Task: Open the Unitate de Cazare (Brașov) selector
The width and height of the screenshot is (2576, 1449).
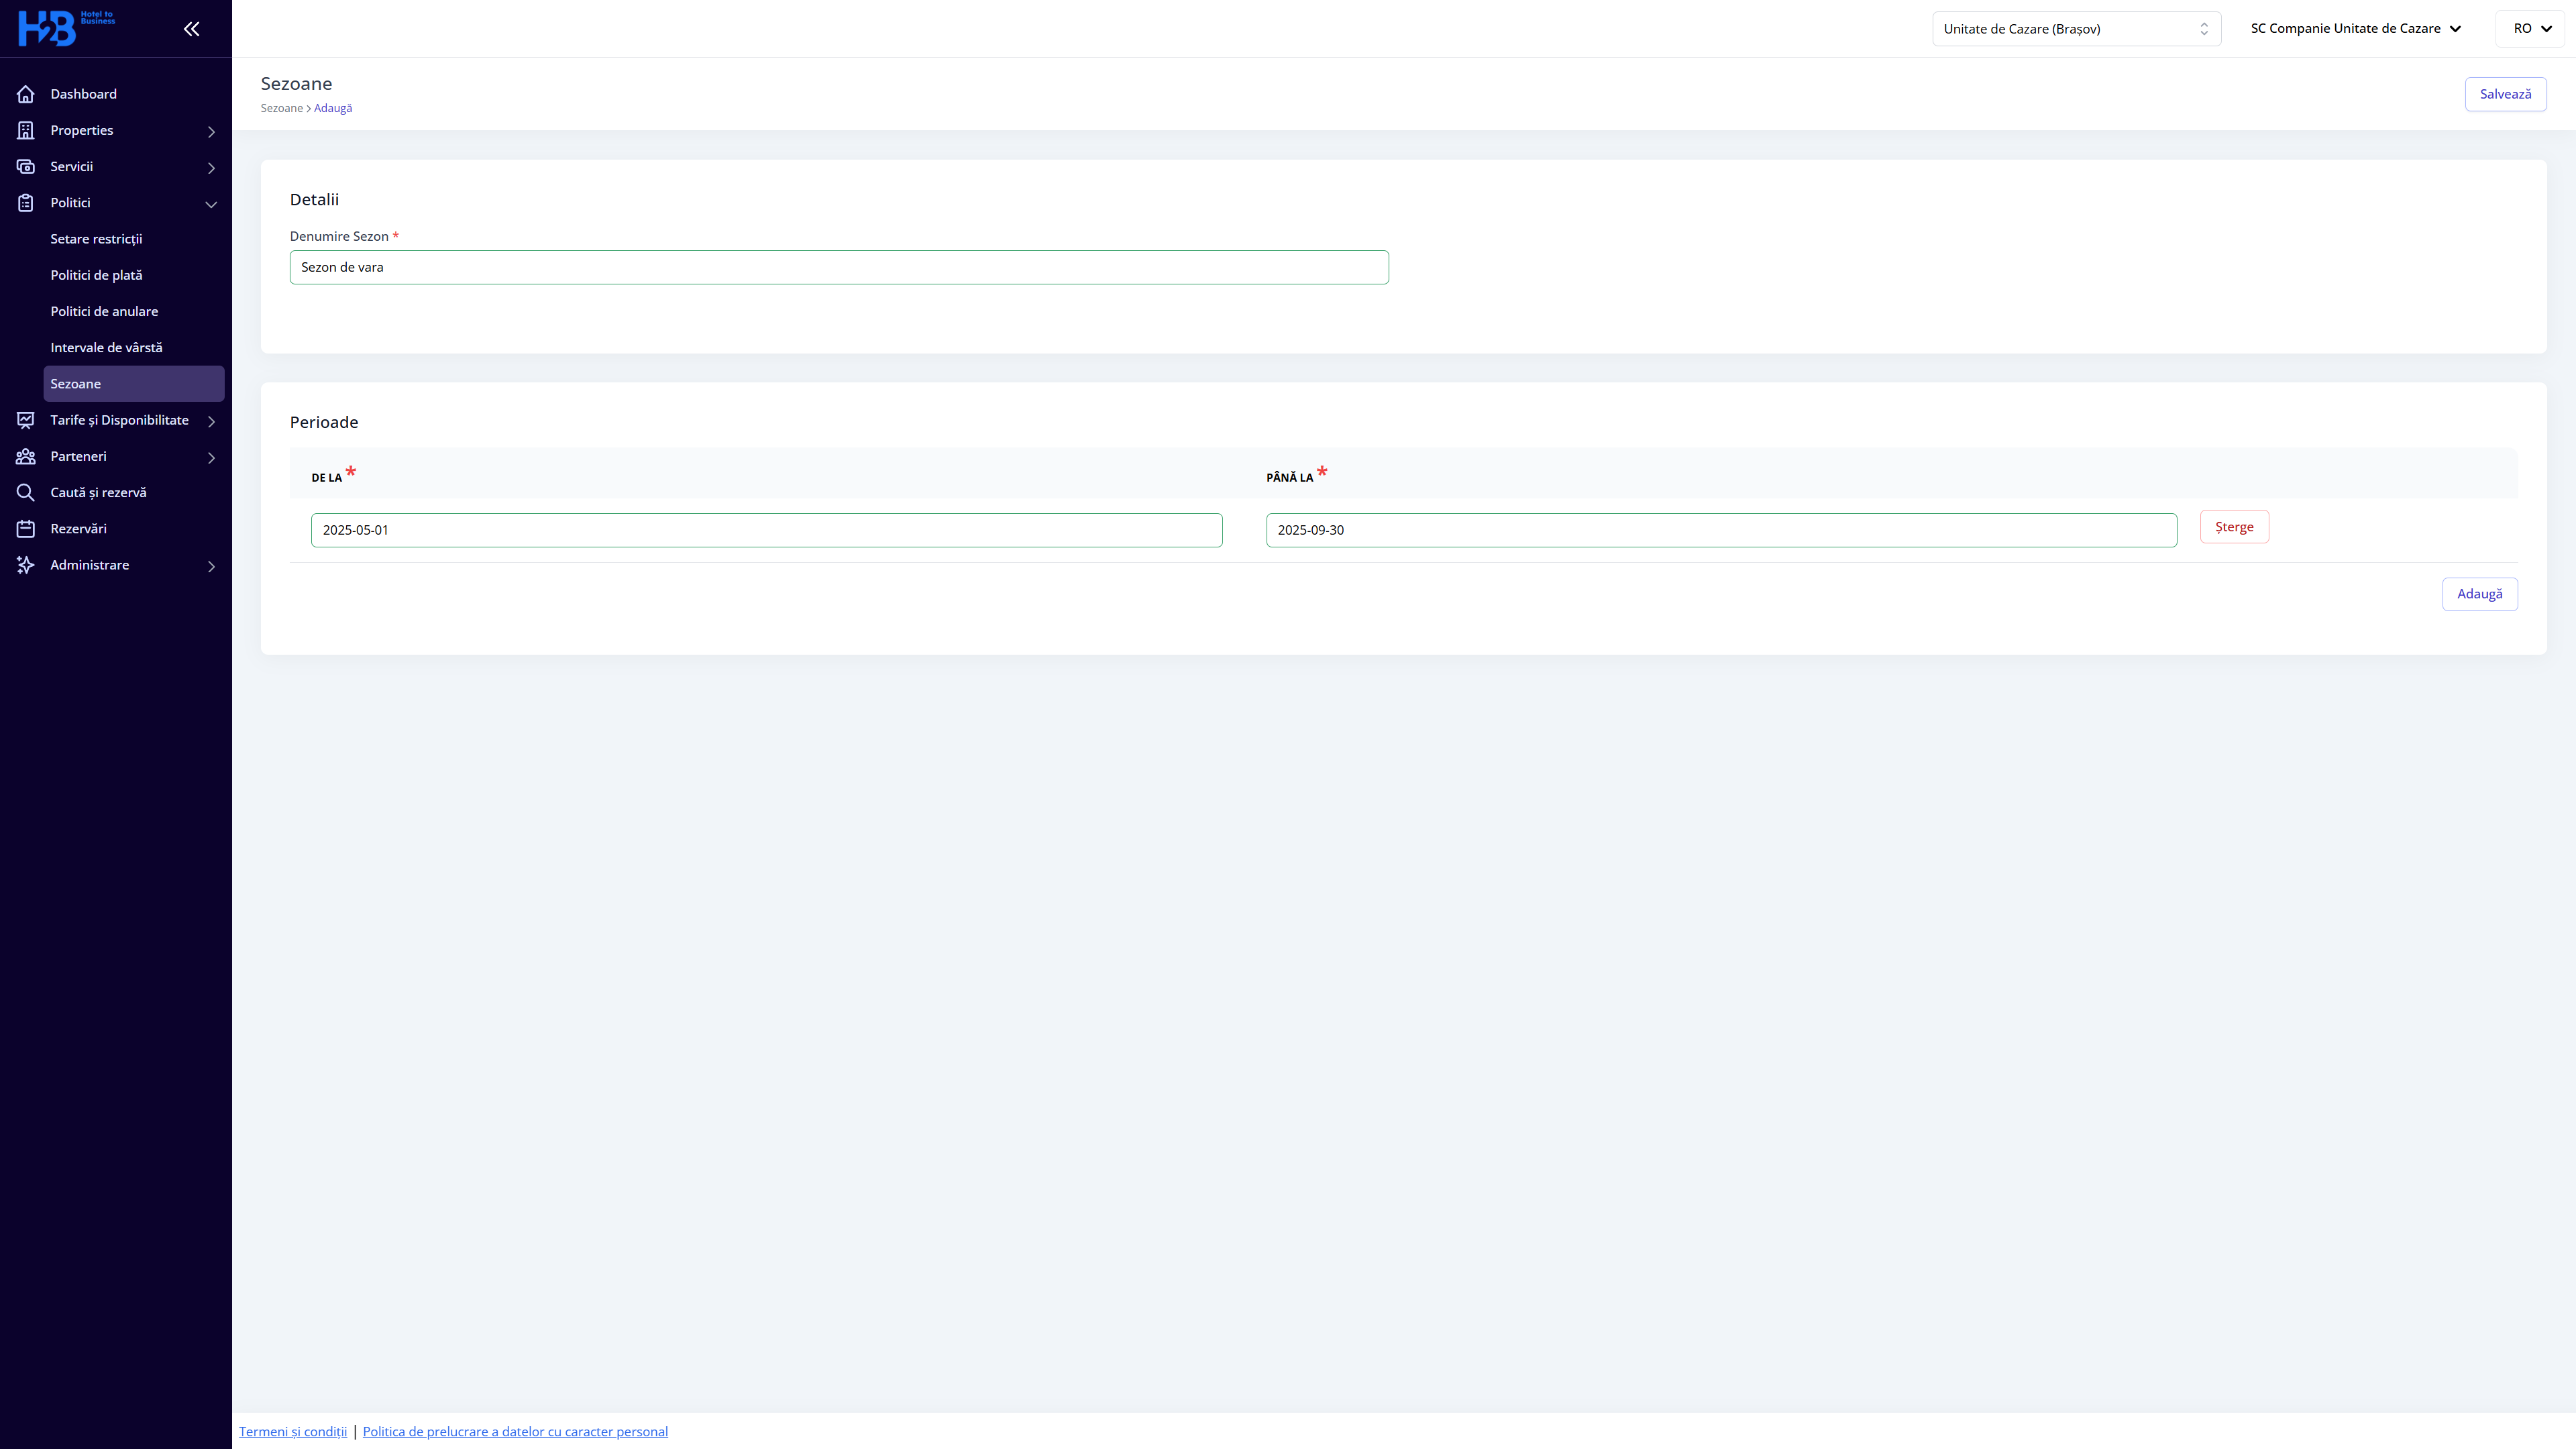Action: click(2076, 29)
